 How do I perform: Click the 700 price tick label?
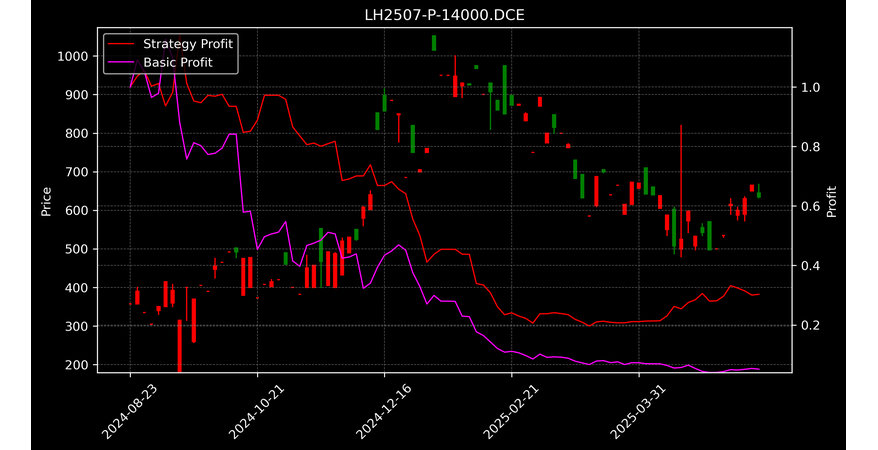[x=77, y=172]
